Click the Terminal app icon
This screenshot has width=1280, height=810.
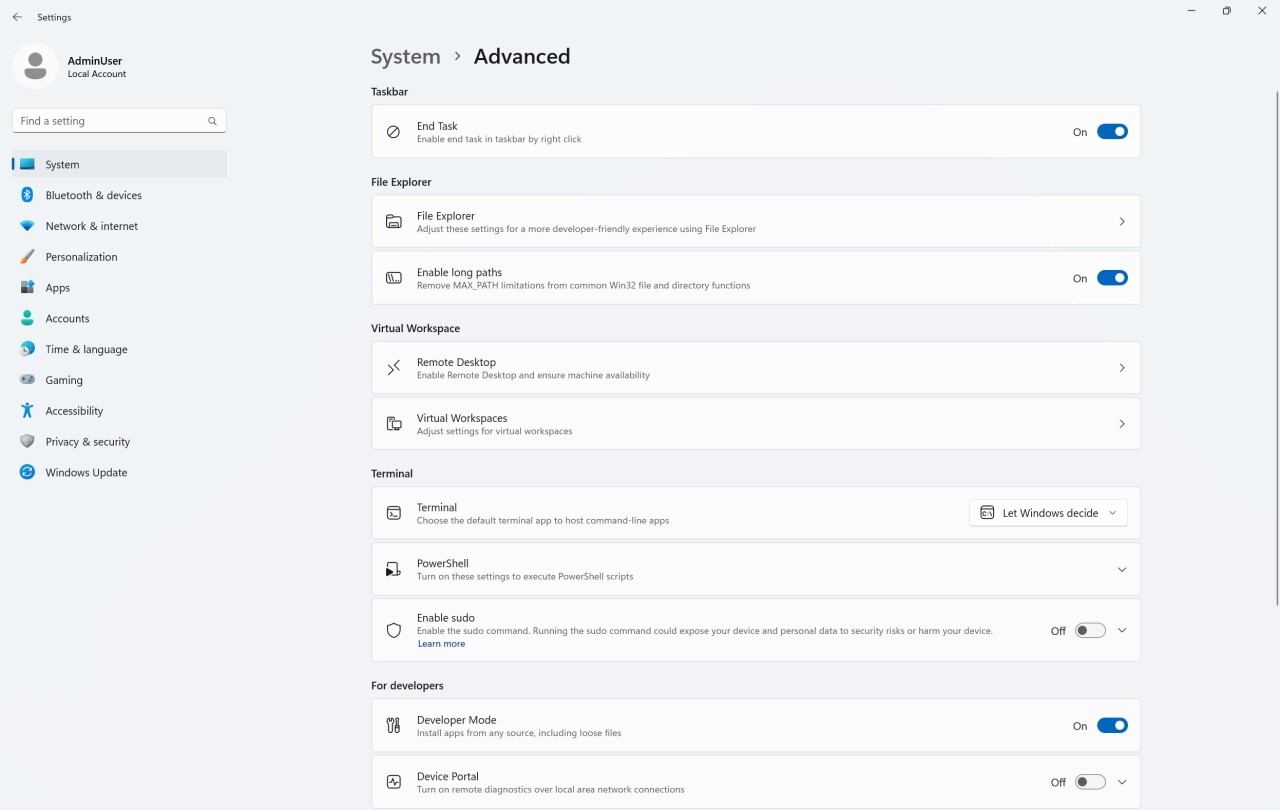point(393,512)
